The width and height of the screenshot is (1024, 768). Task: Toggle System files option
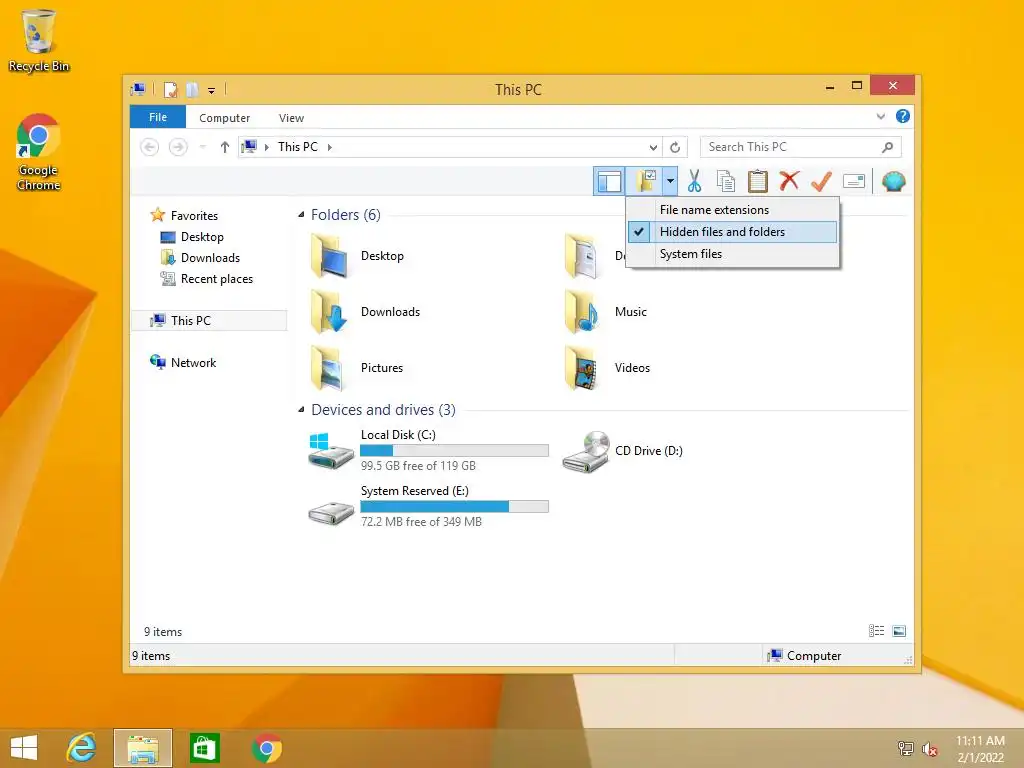point(733,254)
